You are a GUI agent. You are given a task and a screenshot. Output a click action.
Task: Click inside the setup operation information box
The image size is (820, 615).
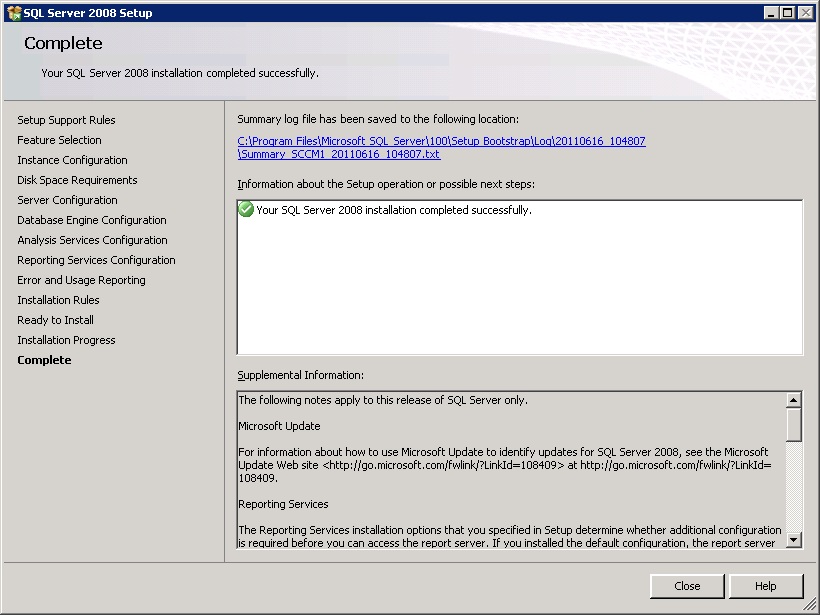pos(520,277)
